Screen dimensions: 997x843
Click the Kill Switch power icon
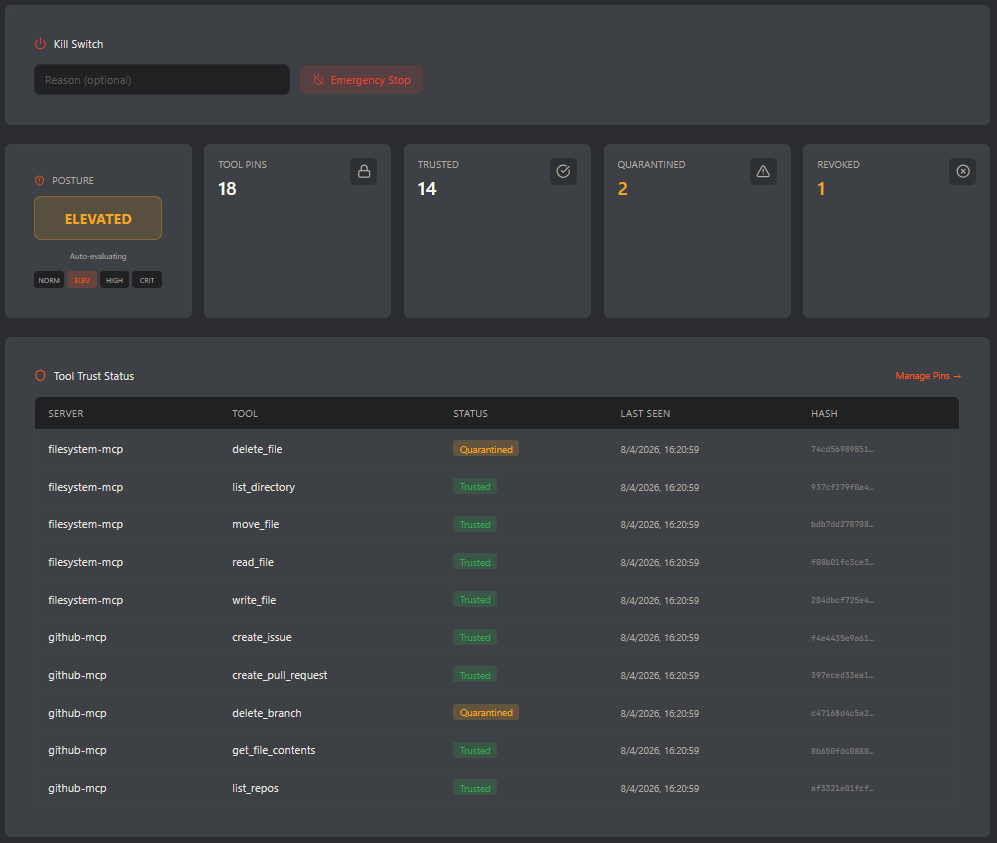[x=39, y=44]
